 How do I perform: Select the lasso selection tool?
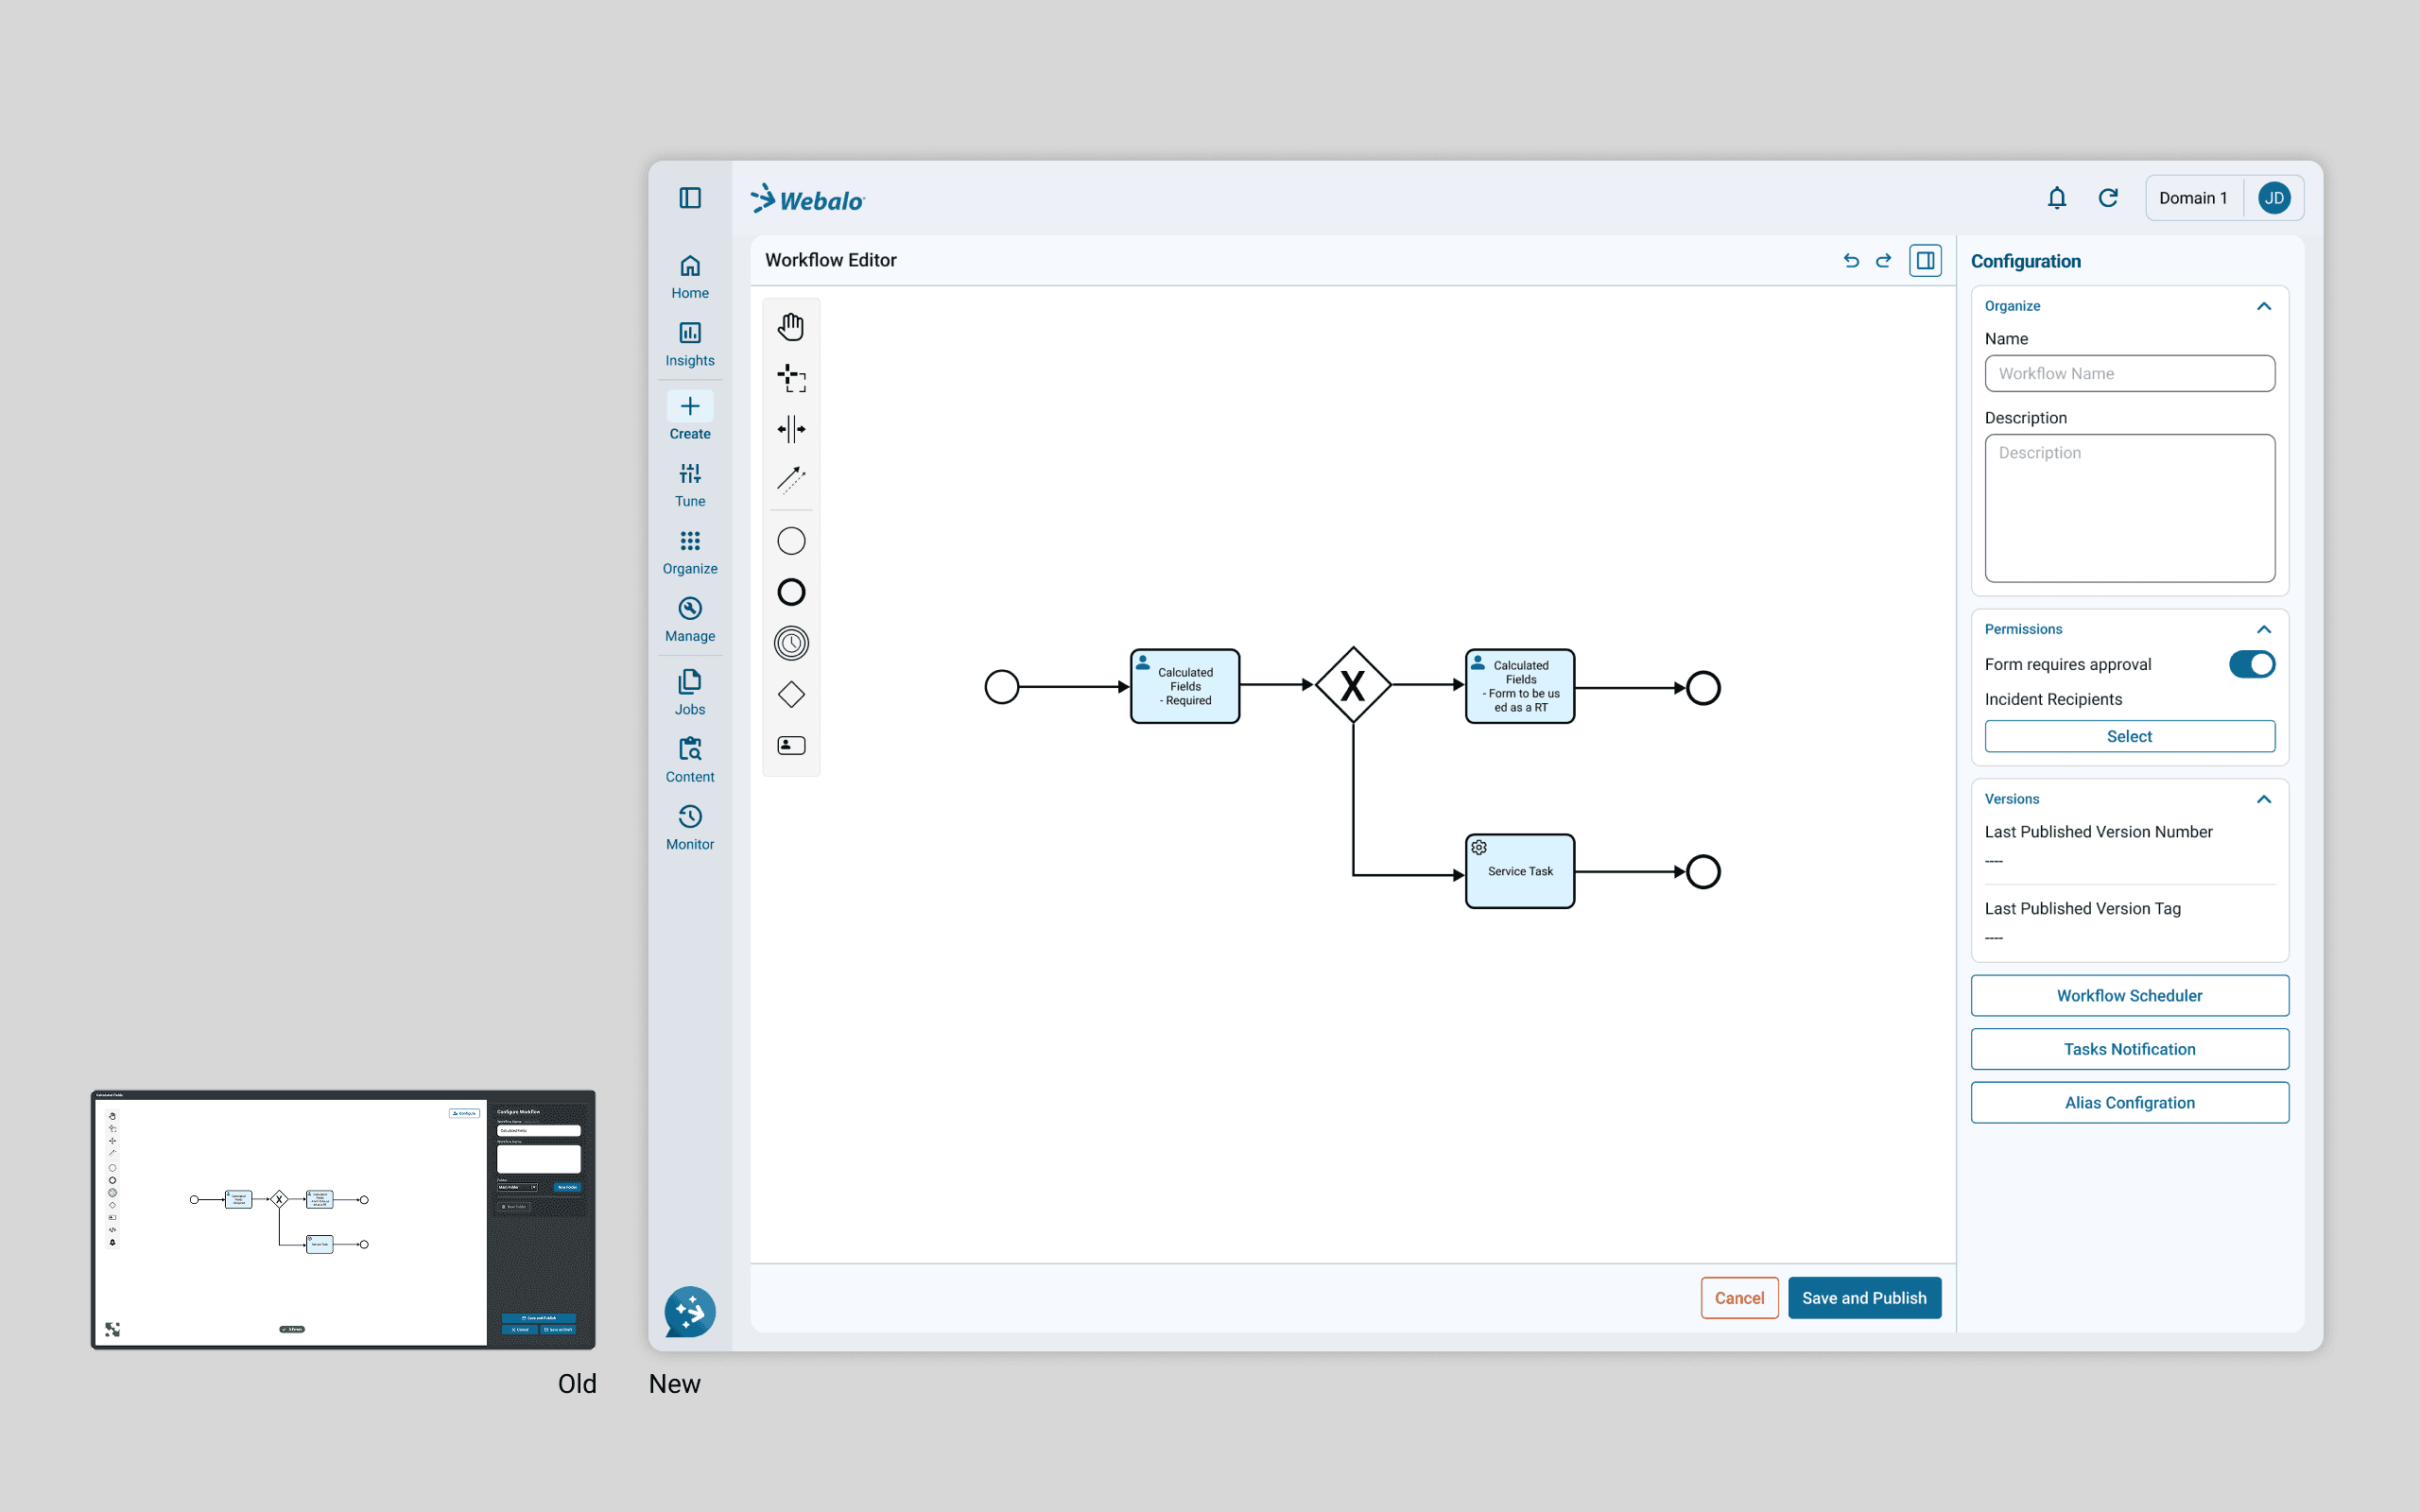coord(791,378)
